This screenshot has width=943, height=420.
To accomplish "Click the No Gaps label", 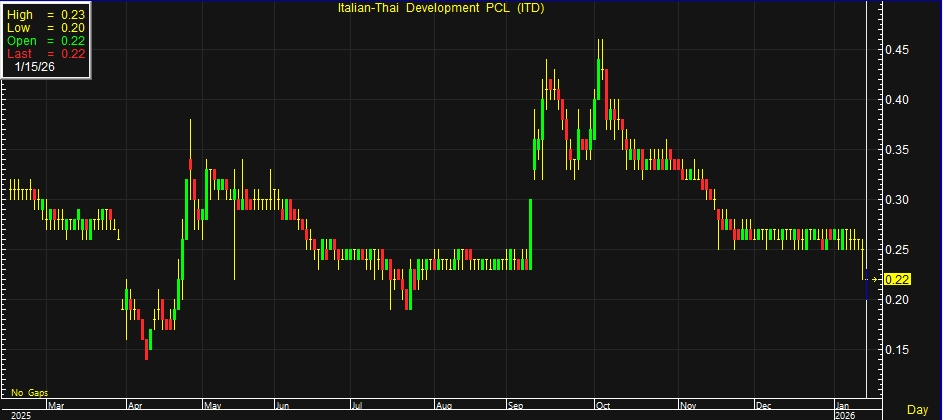I will pyautogui.click(x=29, y=393).
